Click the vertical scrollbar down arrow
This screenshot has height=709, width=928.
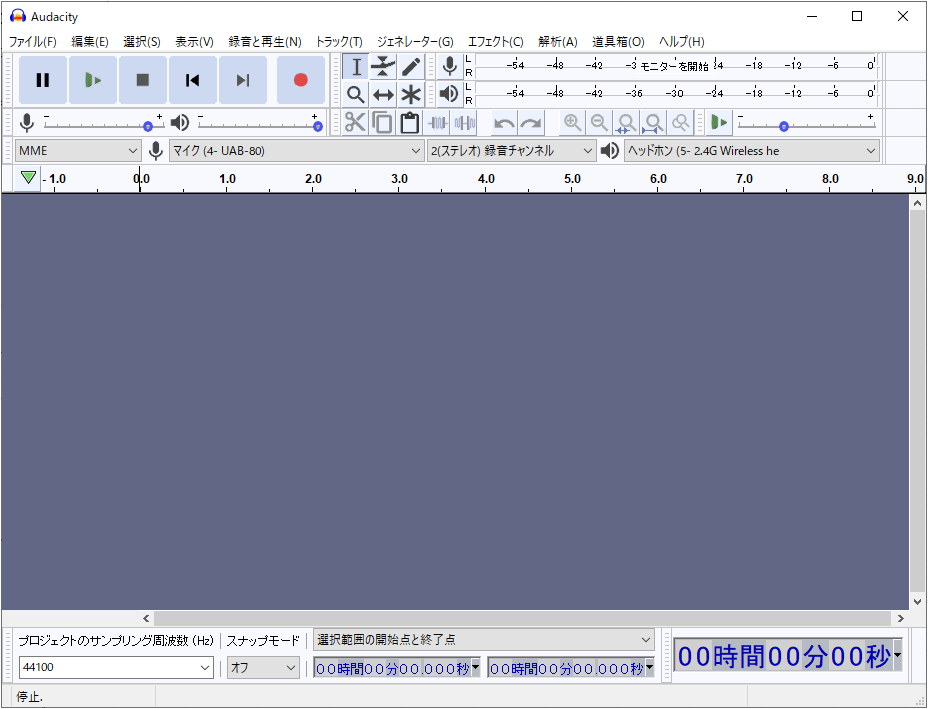coord(917,602)
